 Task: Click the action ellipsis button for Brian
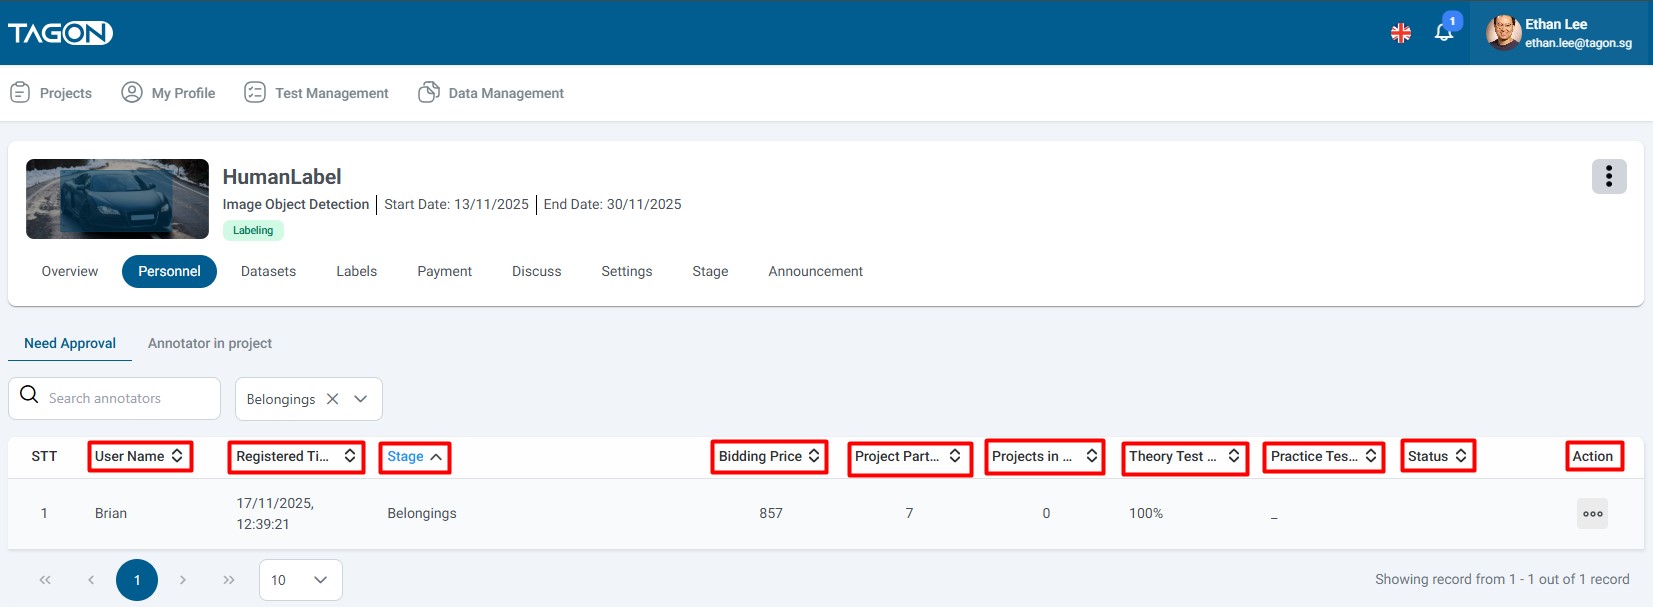[1592, 514]
